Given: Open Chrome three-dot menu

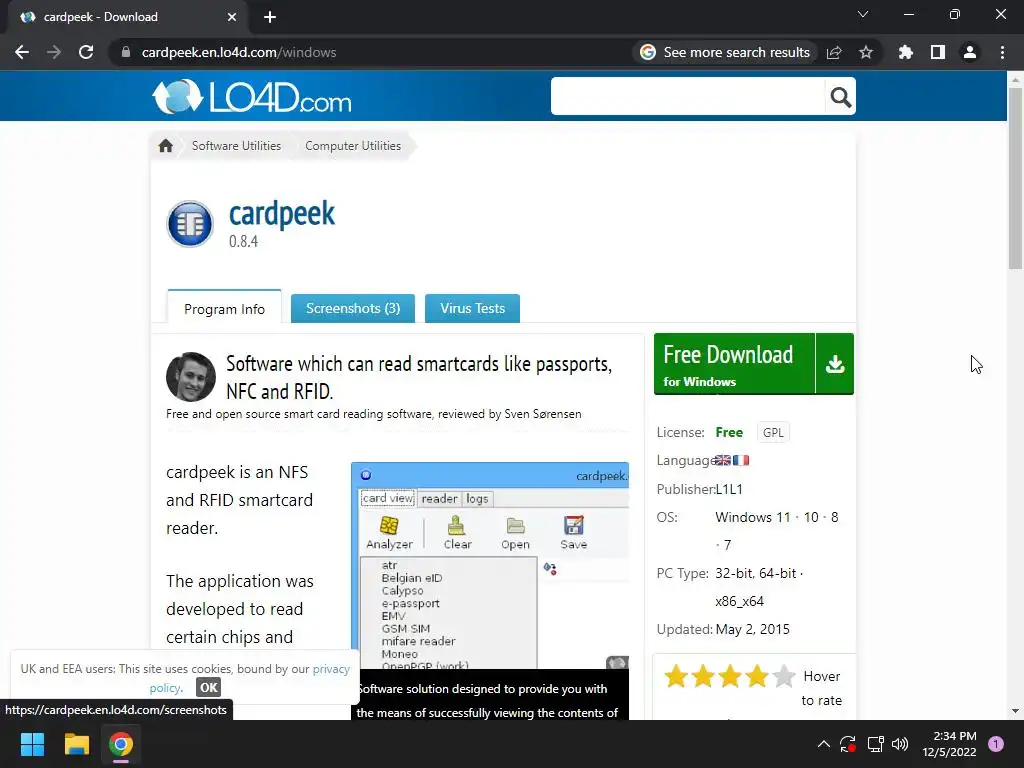Looking at the screenshot, I should [x=1002, y=52].
